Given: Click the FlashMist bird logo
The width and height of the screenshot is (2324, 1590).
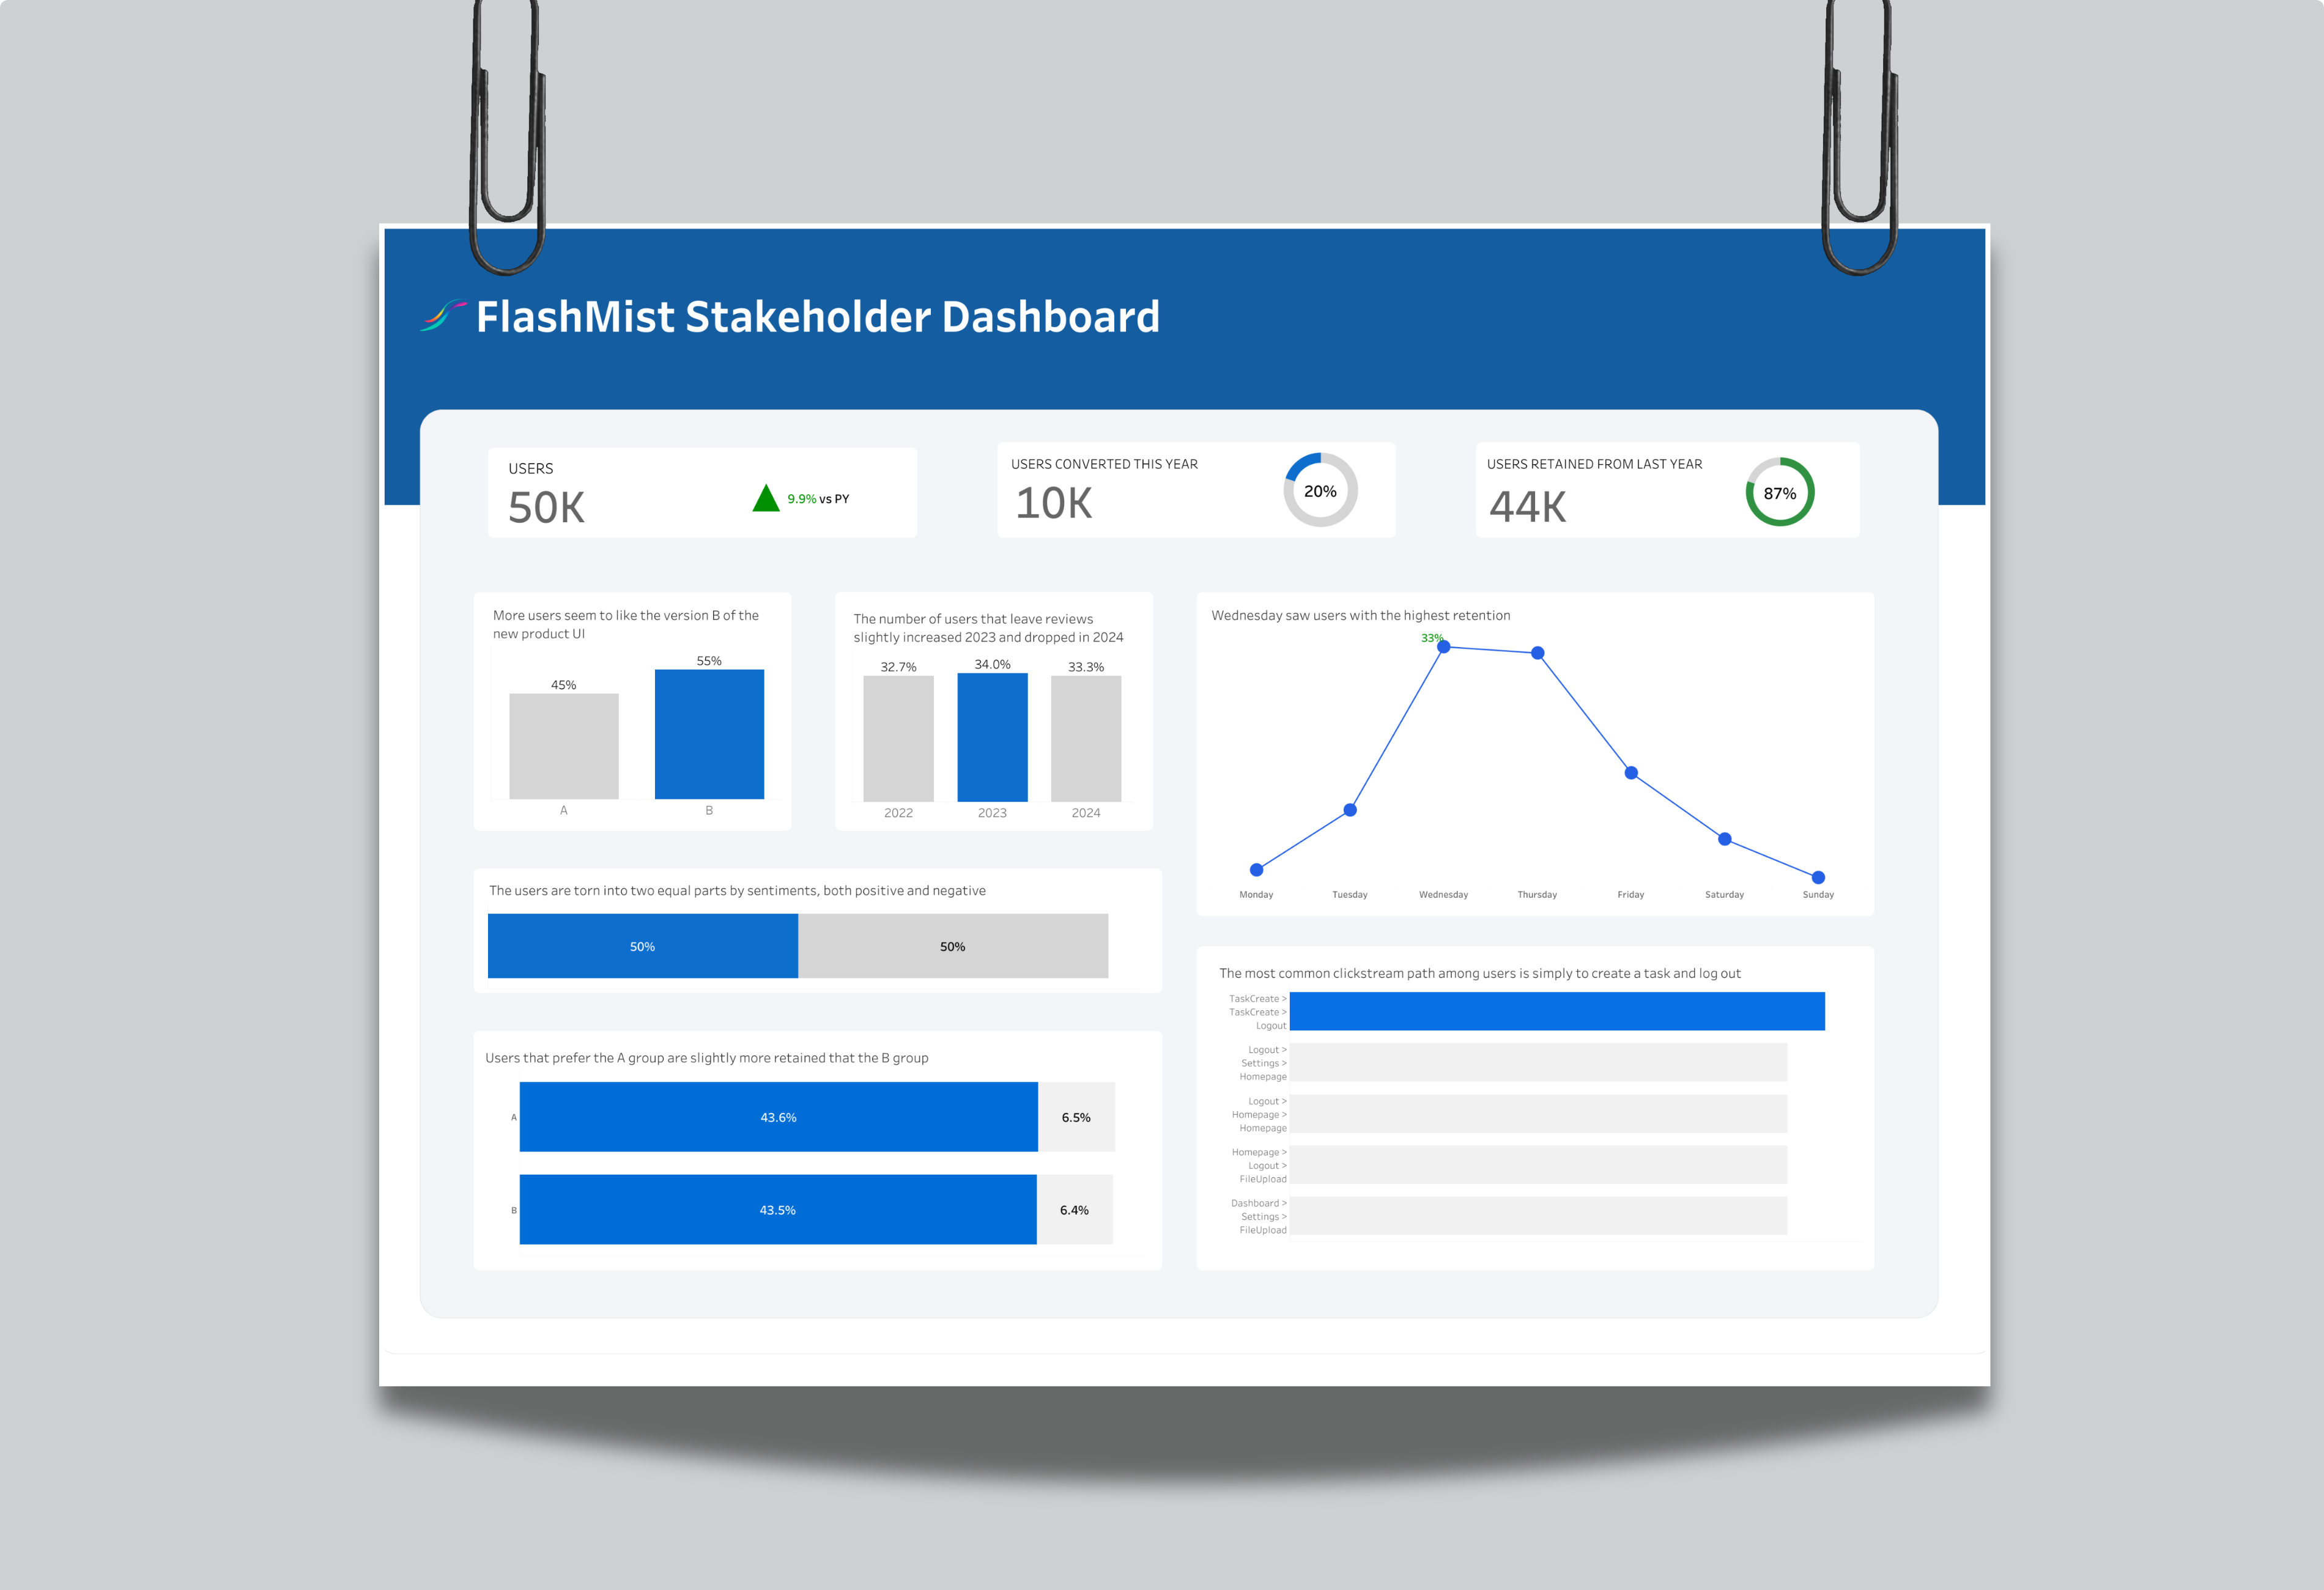Looking at the screenshot, I should click(x=443, y=316).
